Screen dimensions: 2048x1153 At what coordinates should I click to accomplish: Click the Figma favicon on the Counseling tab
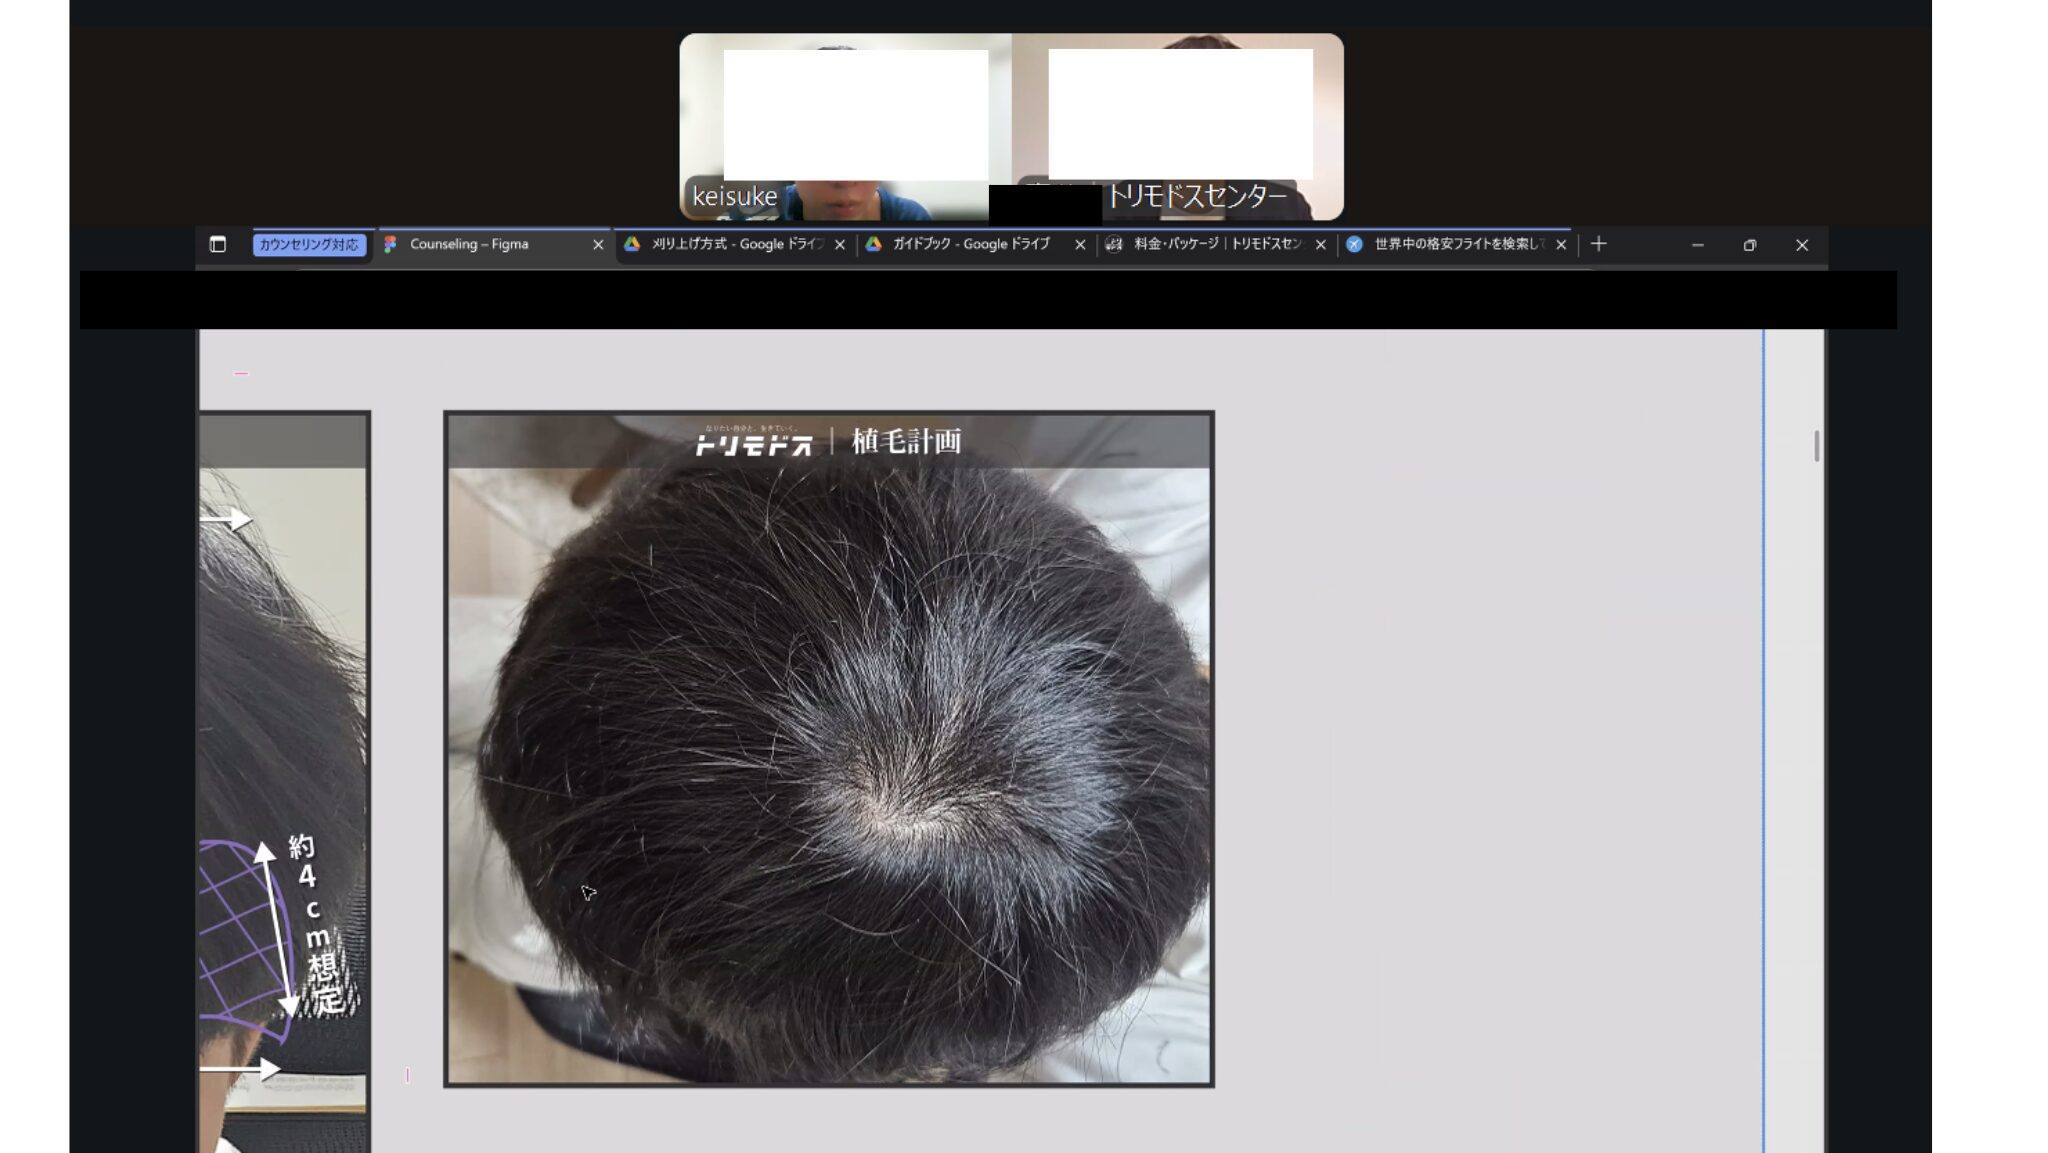(x=390, y=244)
